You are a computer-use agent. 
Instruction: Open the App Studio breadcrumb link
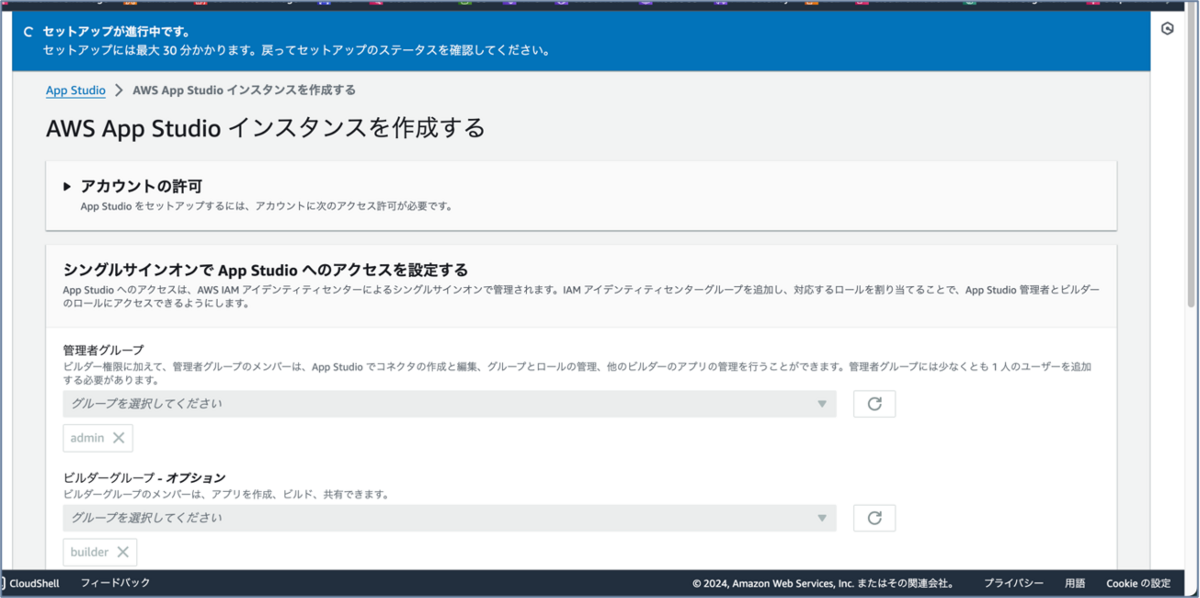(76, 90)
